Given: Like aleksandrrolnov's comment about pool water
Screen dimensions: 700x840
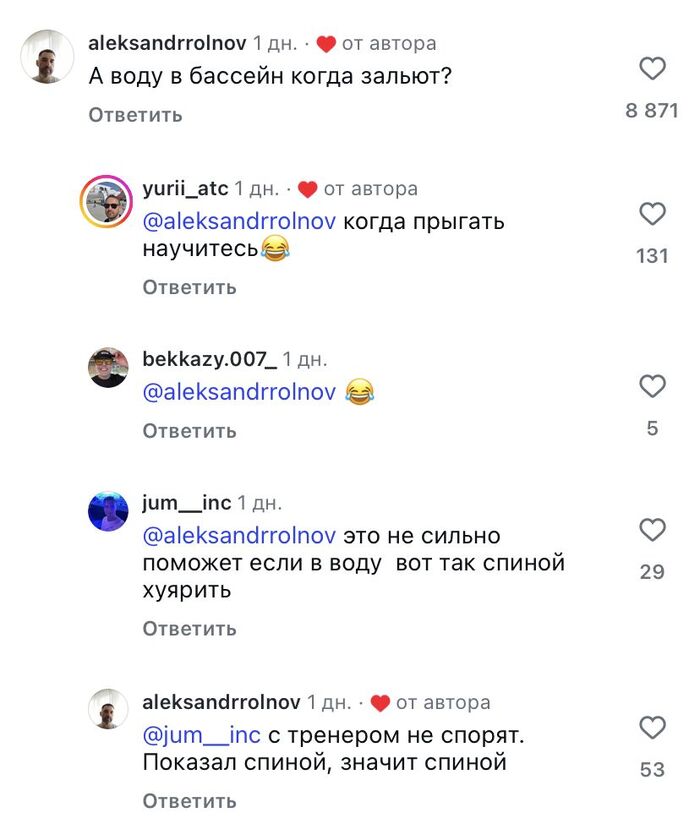Looking at the screenshot, I should [x=652, y=69].
